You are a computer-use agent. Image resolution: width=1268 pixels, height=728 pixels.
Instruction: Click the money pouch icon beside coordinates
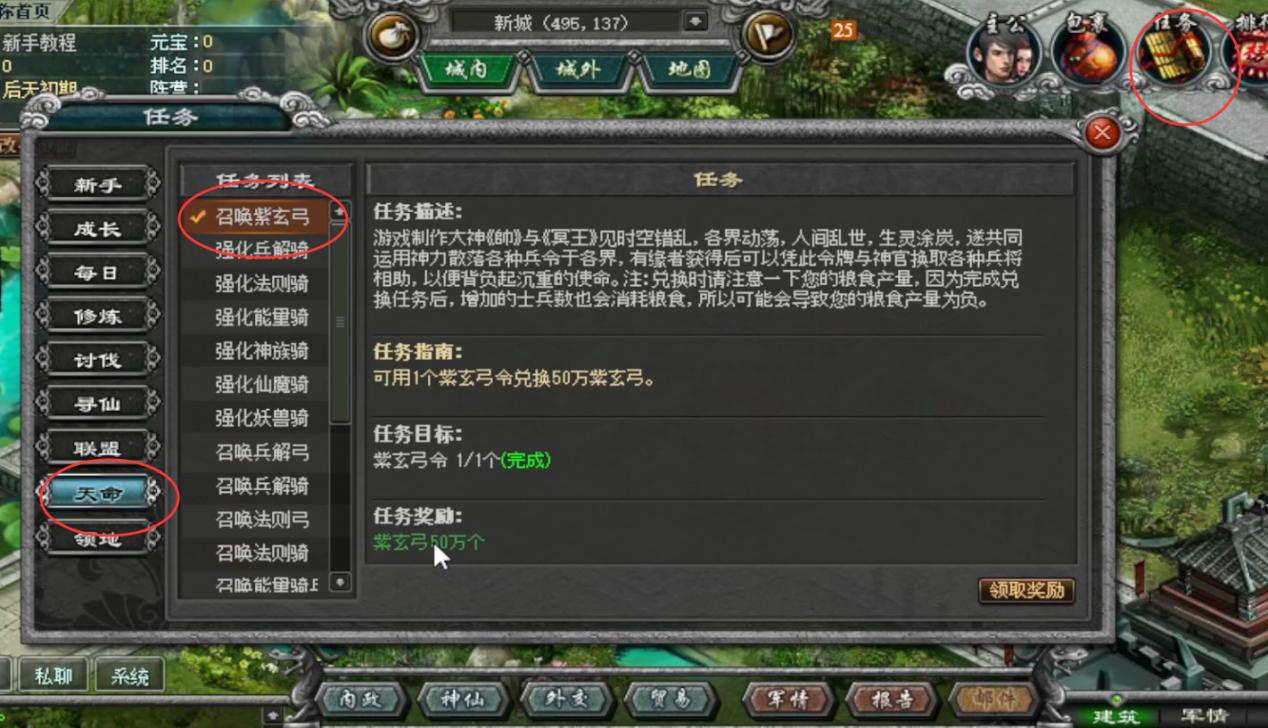(394, 36)
